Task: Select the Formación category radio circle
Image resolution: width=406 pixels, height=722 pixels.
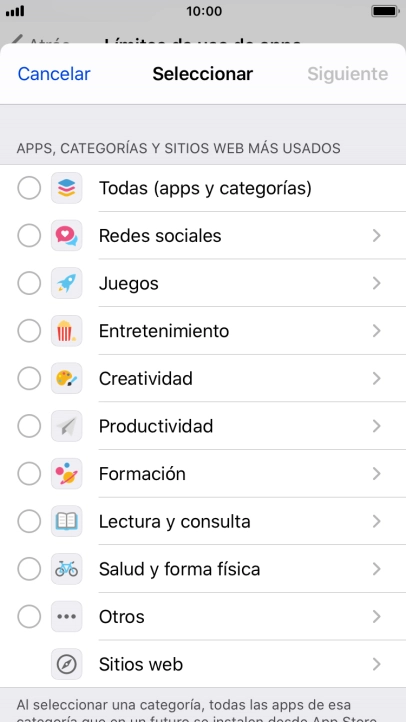Action: [29, 474]
